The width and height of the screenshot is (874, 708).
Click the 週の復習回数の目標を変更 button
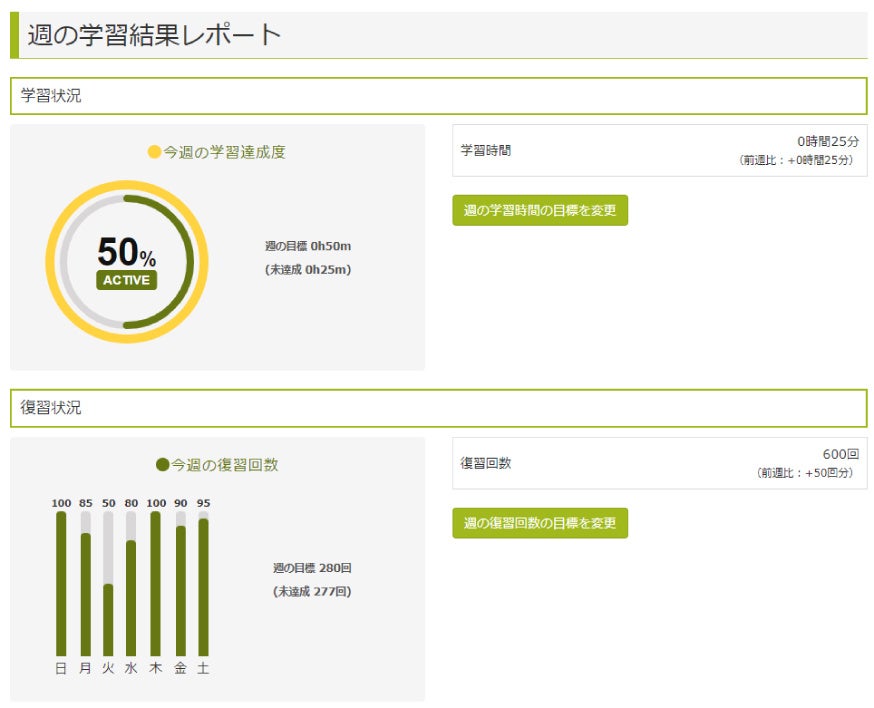click(x=540, y=523)
